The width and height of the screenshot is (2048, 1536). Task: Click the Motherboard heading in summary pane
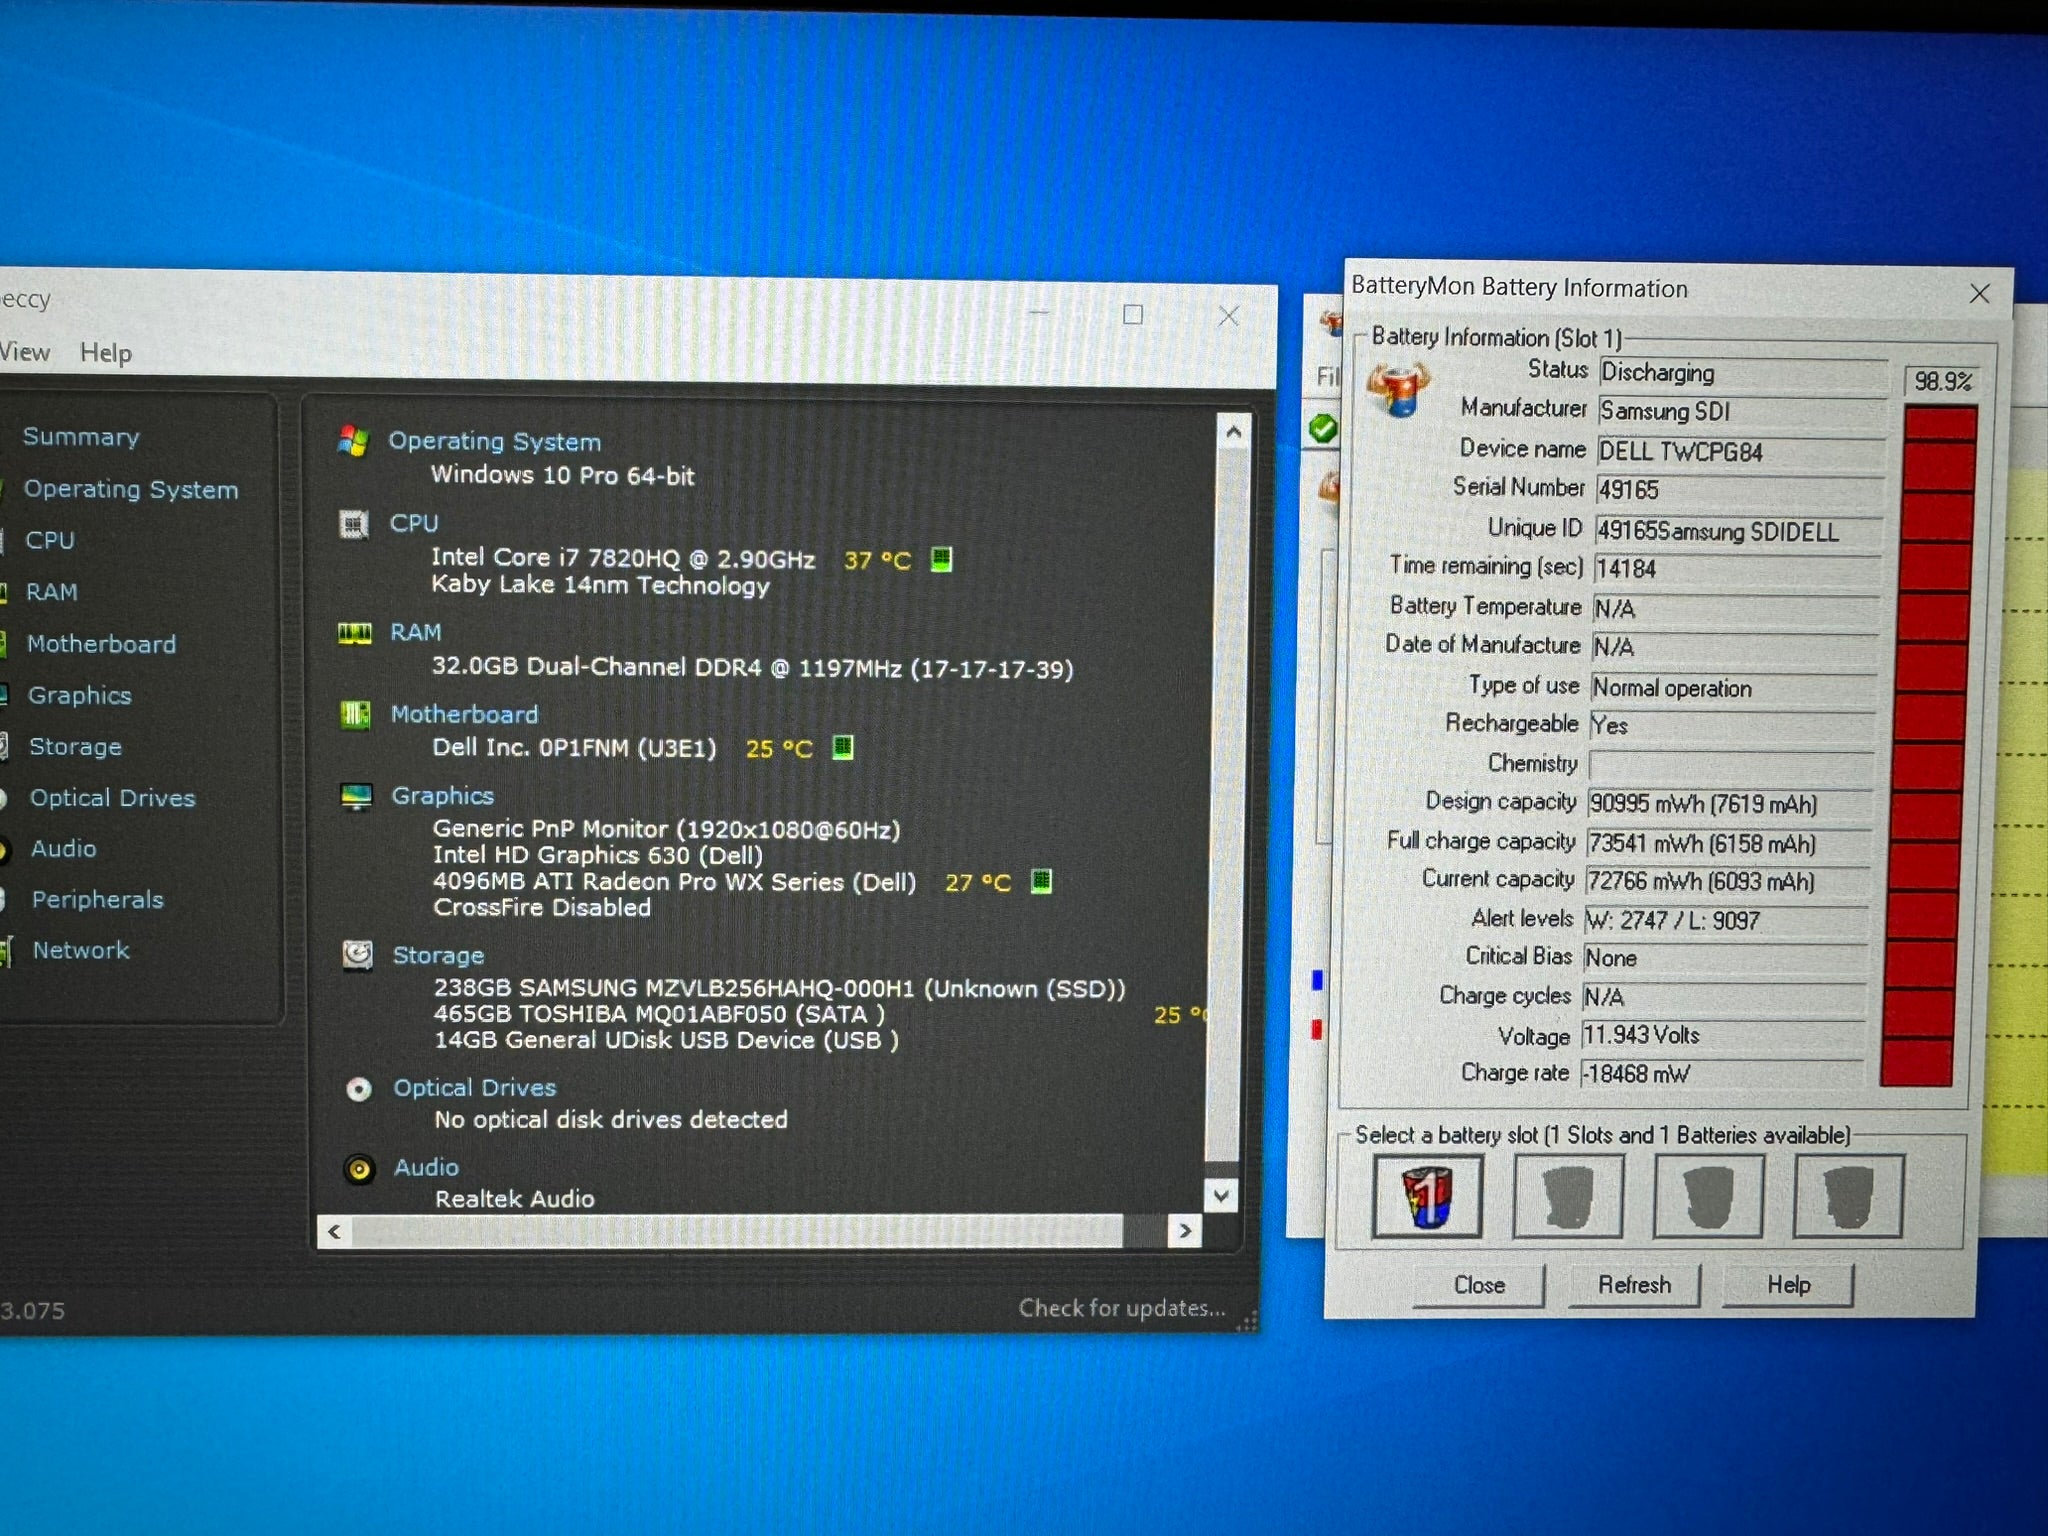(464, 715)
